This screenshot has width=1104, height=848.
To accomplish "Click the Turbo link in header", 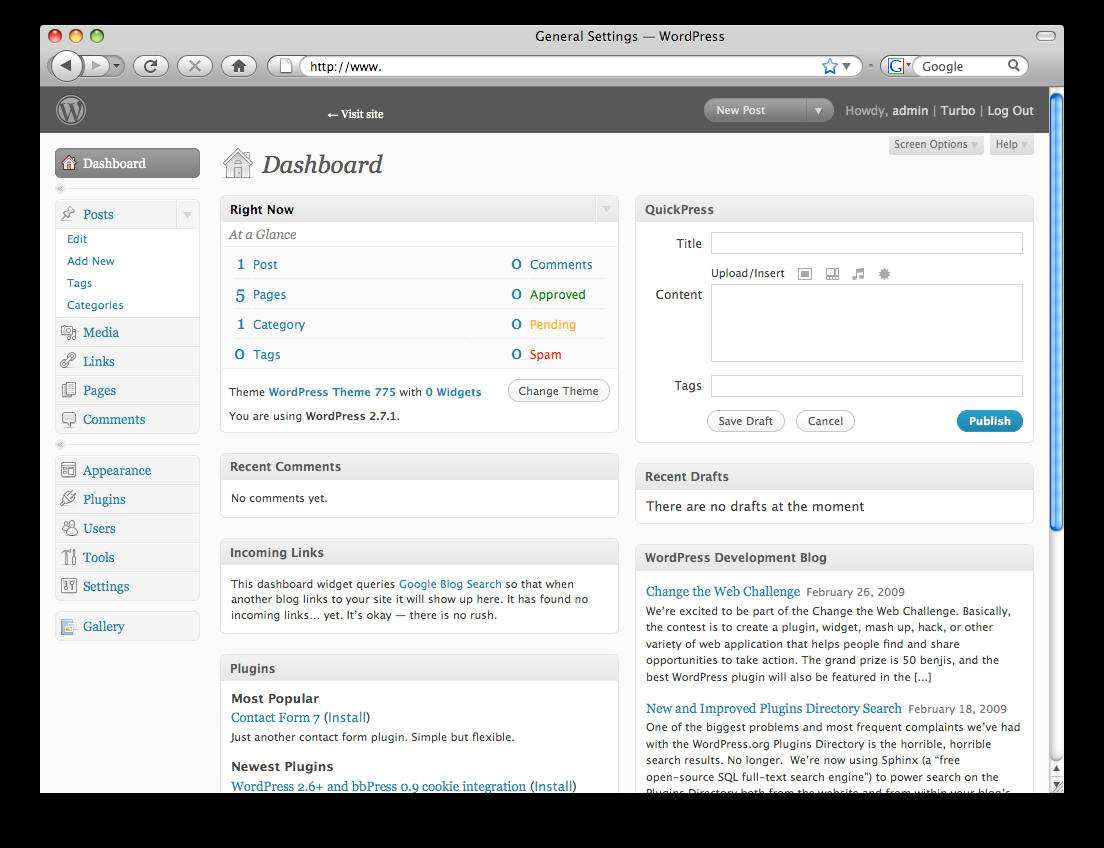I will [x=958, y=111].
